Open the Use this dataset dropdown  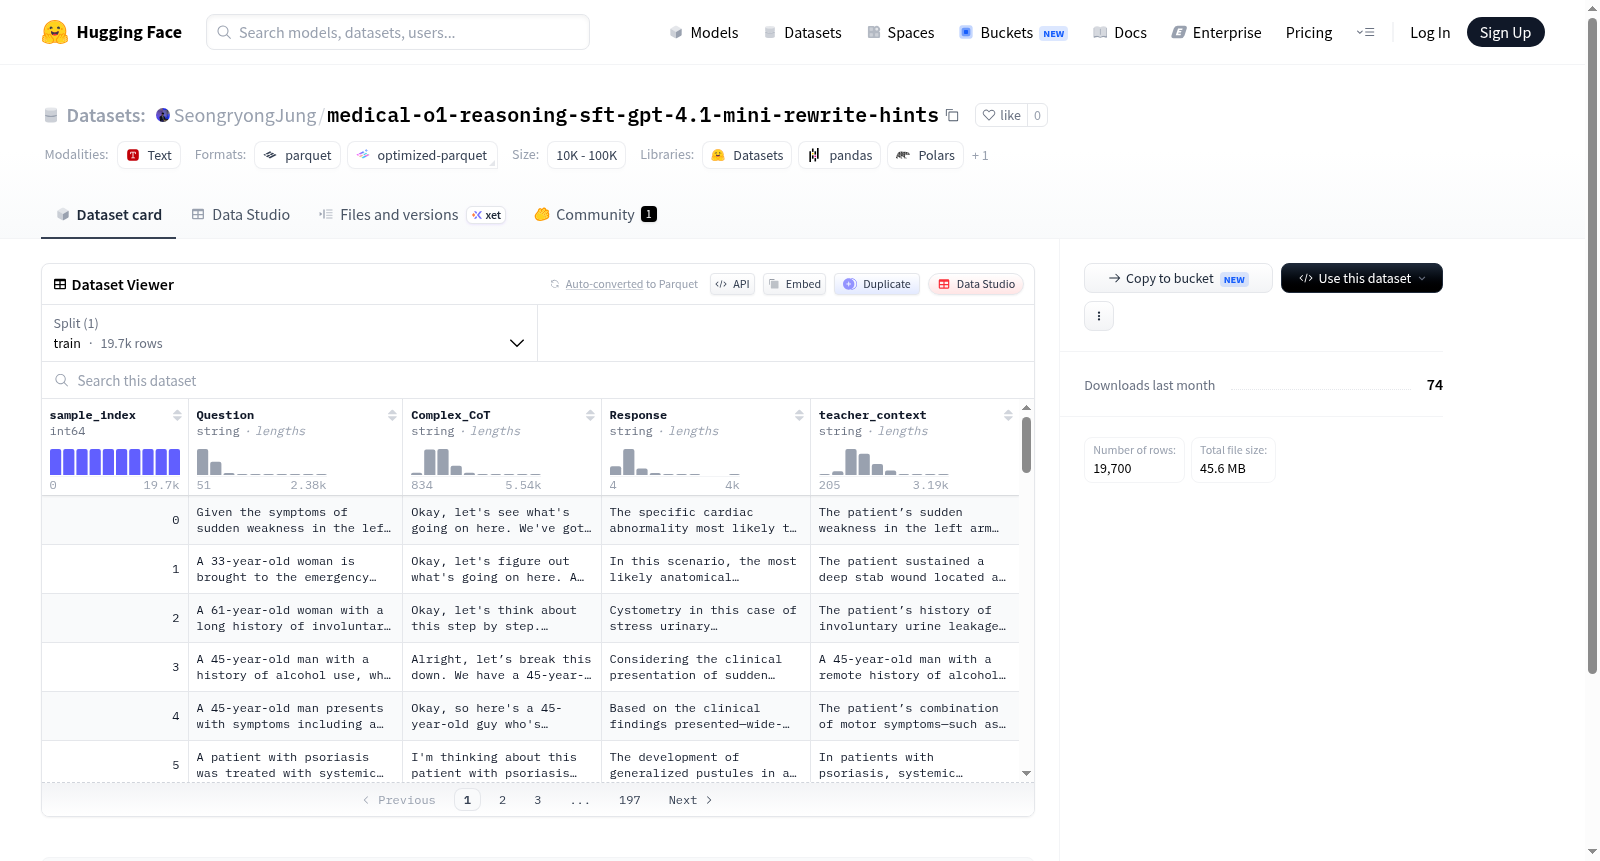[x=1362, y=278]
